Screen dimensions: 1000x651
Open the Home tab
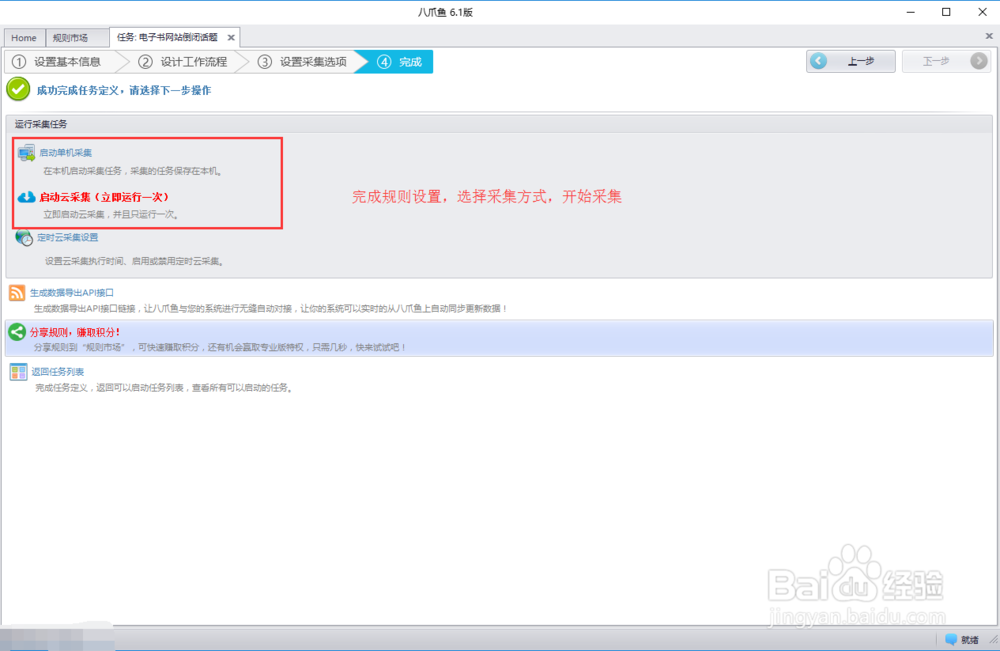(24, 38)
